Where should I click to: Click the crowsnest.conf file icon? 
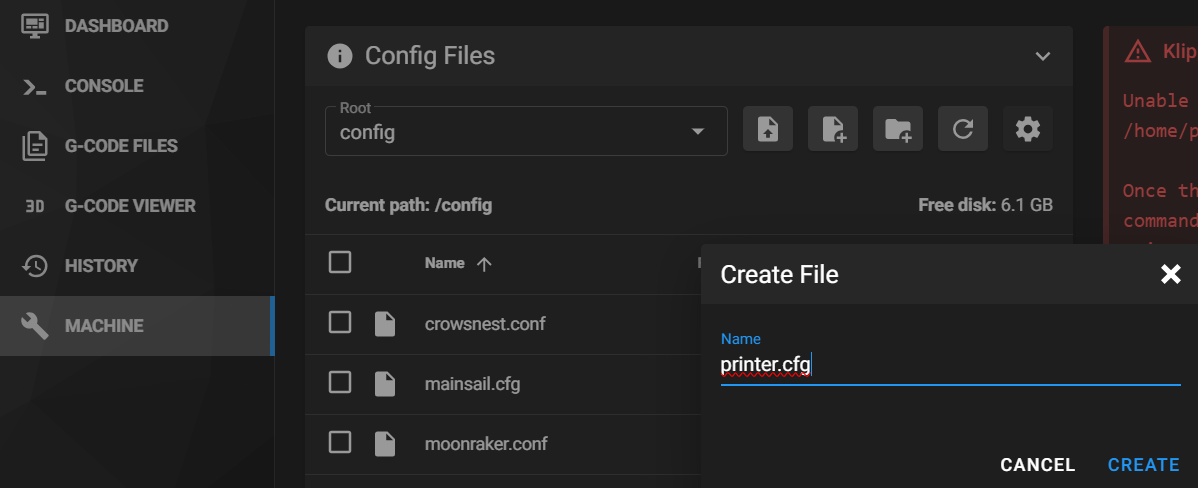click(x=385, y=323)
